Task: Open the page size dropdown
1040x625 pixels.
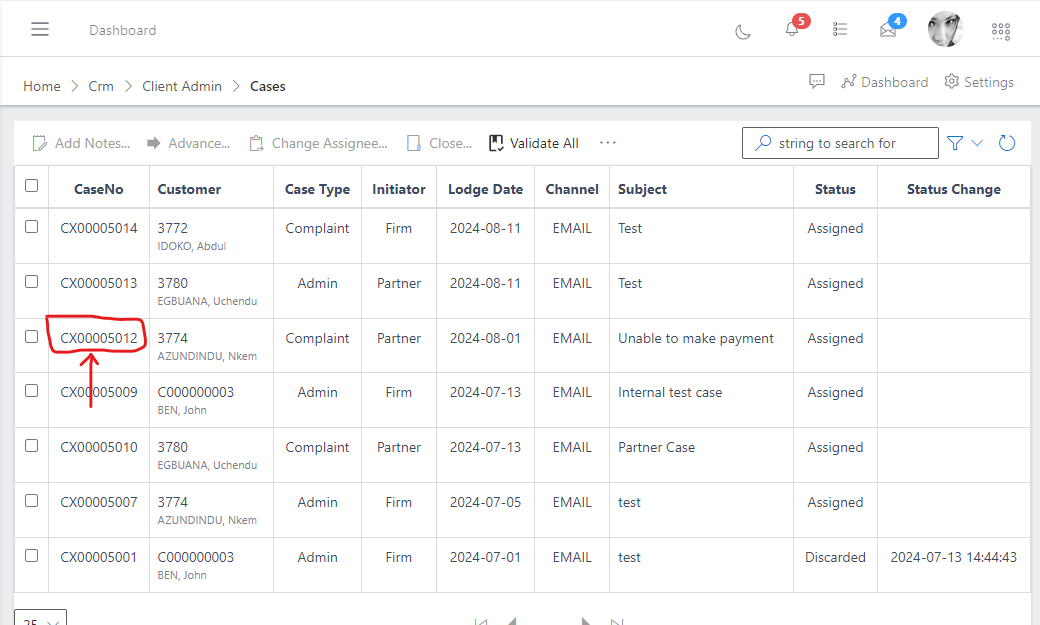Action: coord(40,620)
